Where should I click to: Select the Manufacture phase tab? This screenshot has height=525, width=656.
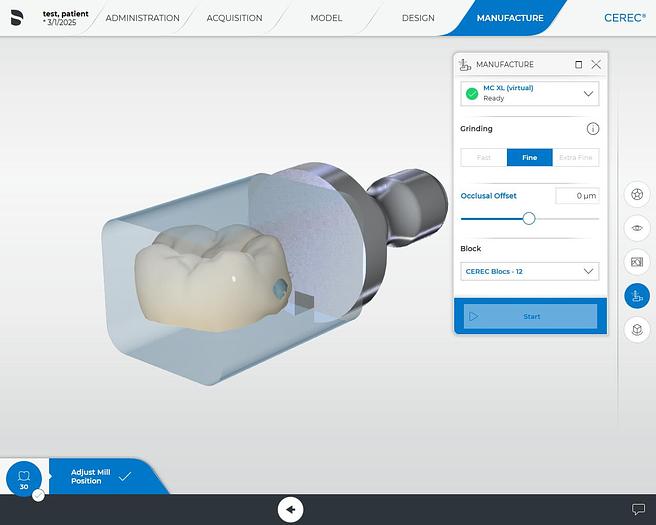(510, 18)
